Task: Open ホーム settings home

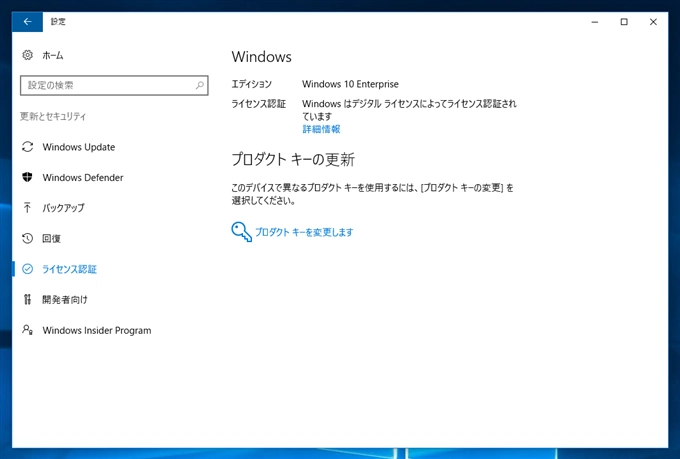Action: tap(53, 56)
